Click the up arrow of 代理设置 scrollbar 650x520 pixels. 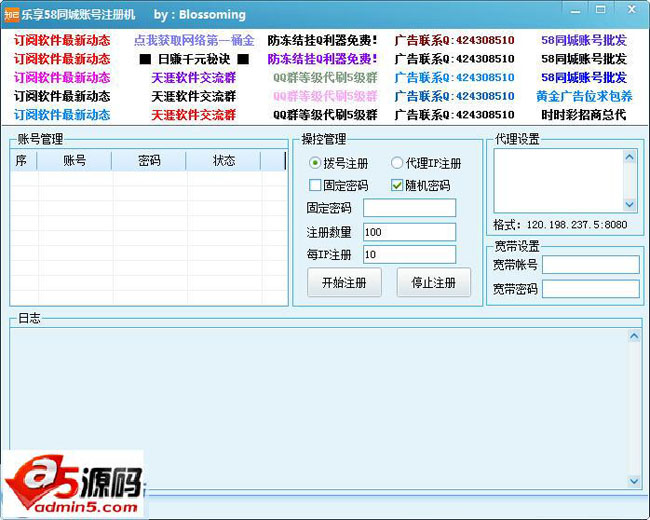630,157
